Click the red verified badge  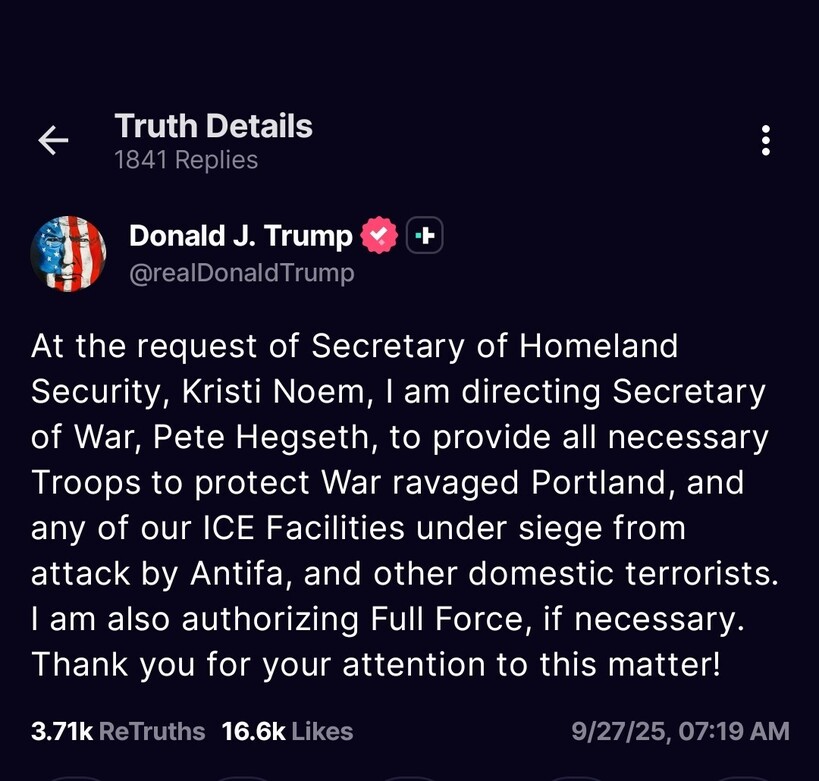(380, 236)
